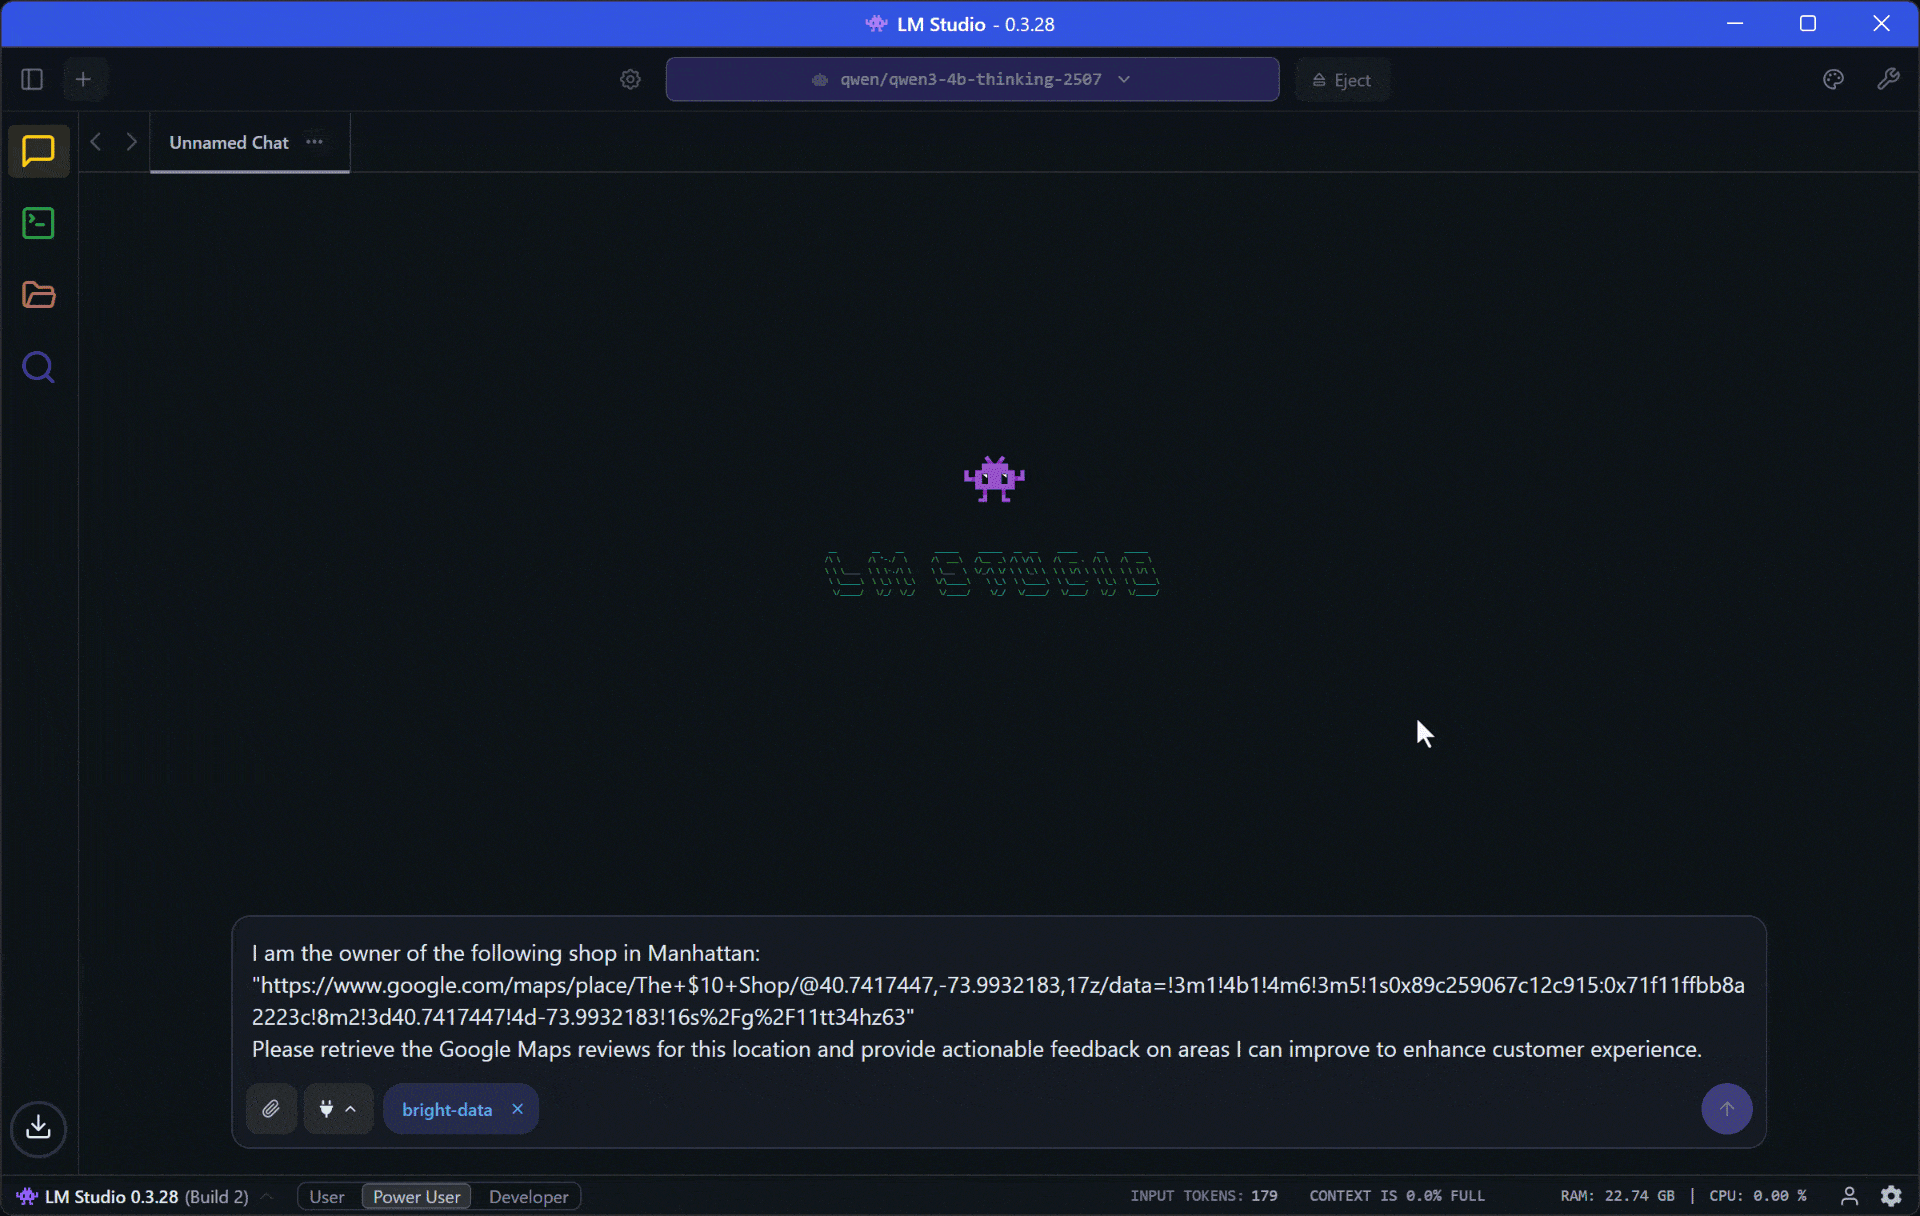Open the Downloads panel icon
1920x1216 pixels.
38,1128
